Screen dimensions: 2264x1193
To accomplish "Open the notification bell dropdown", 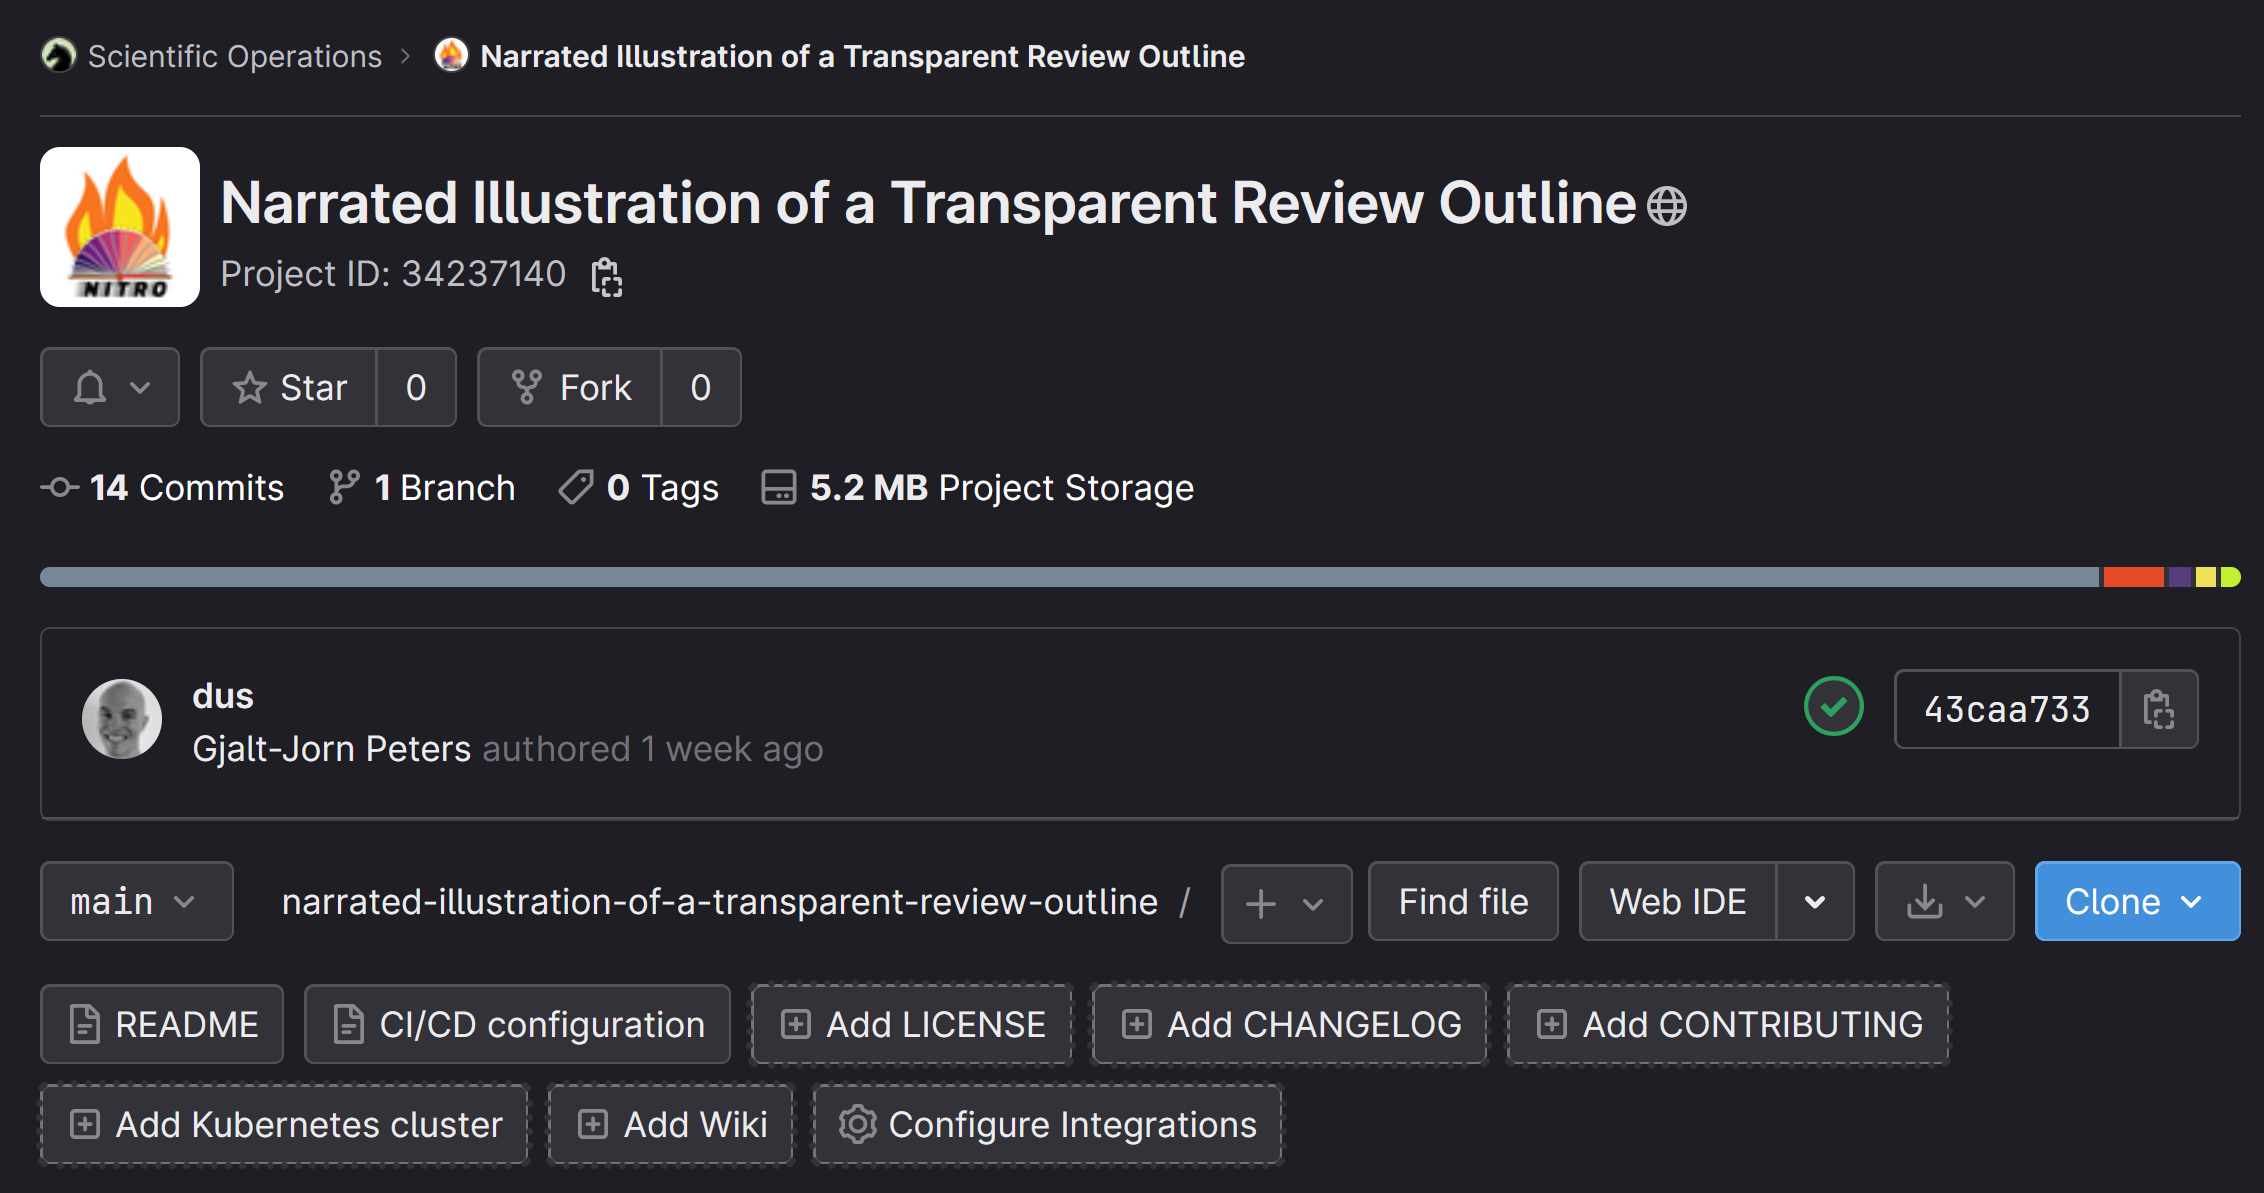I will point(110,387).
